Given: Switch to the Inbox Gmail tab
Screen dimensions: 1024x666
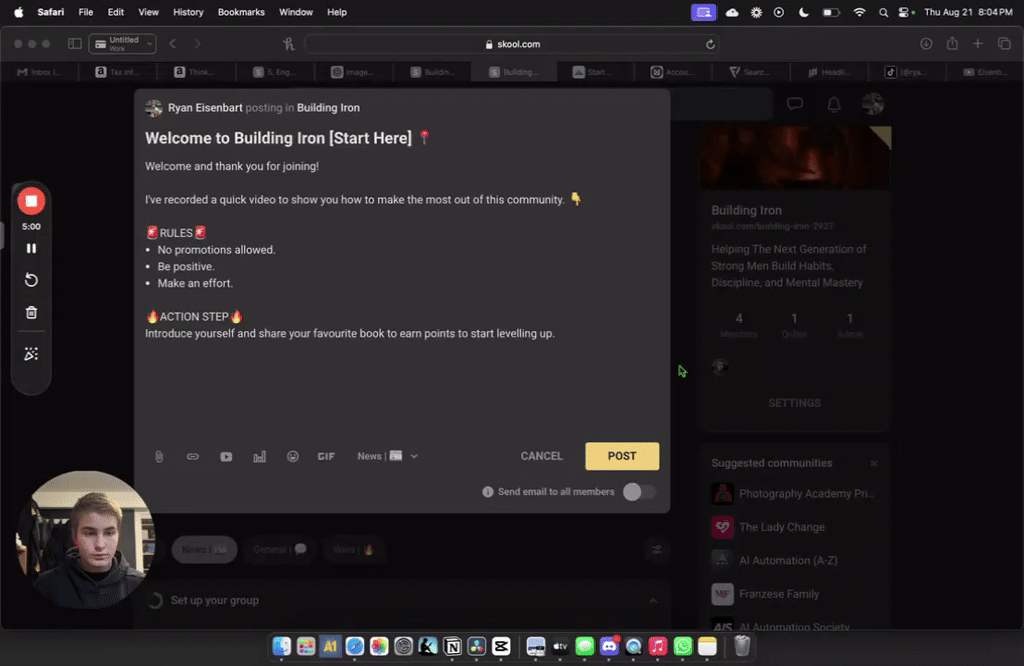Looking at the screenshot, I should tap(39, 72).
